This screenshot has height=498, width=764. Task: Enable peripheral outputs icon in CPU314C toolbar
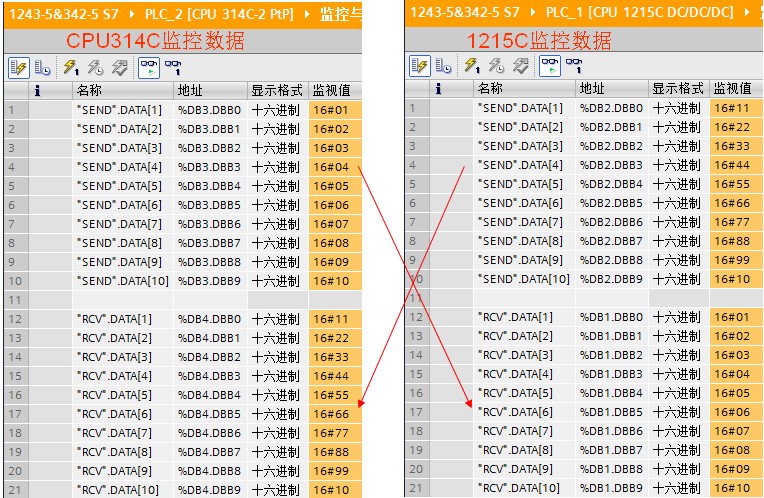coord(119,68)
